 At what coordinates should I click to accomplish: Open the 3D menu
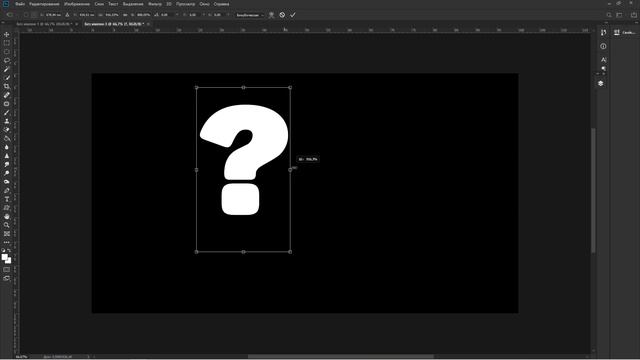click(x=169, y=4)
